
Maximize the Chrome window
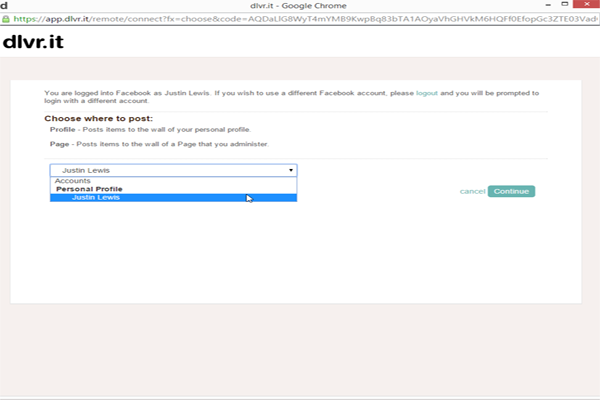564,4
